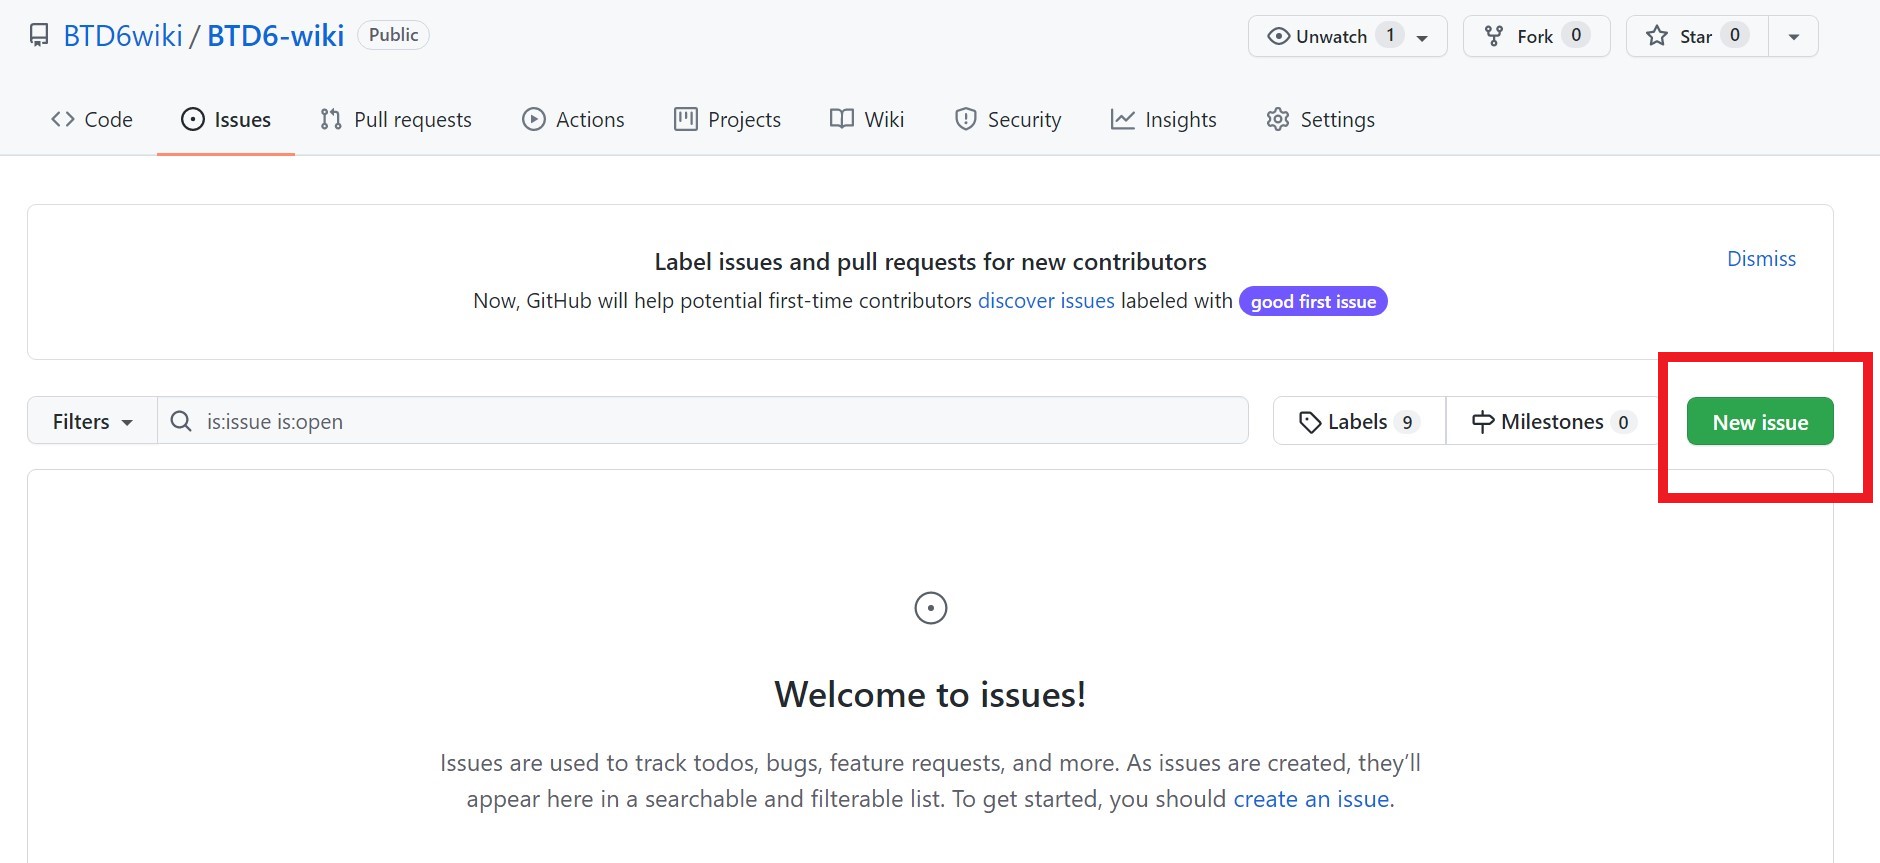Open the Labels list

1359,421
